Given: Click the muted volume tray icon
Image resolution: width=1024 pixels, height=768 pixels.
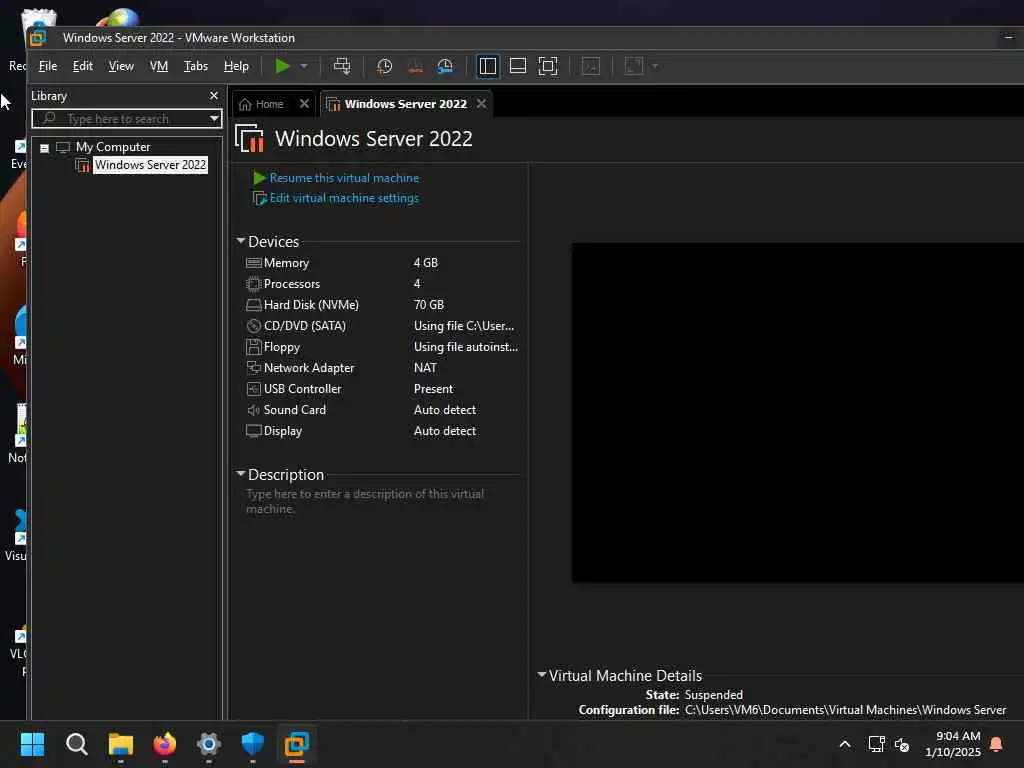Looking at the screenshot, I should (x=902, y=744).
